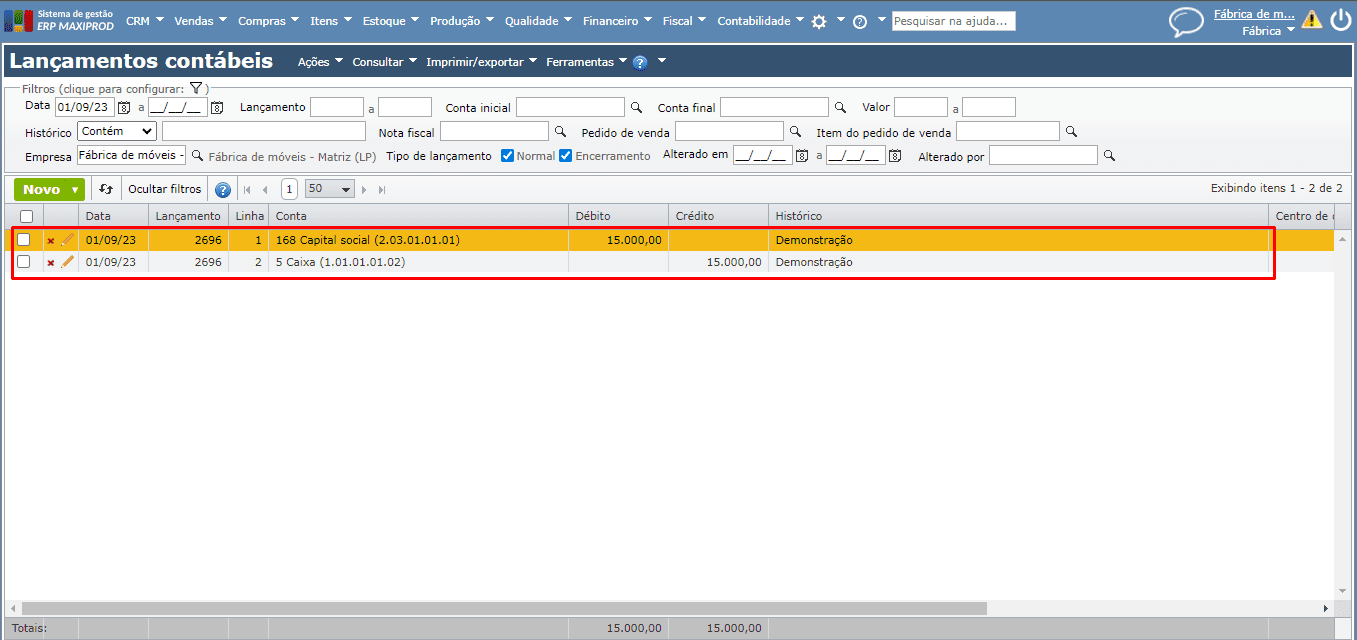The width and height of the screenshot is (1357, 640).
Task: Delete the Caixa line via red X
Action: coord(51,262)
